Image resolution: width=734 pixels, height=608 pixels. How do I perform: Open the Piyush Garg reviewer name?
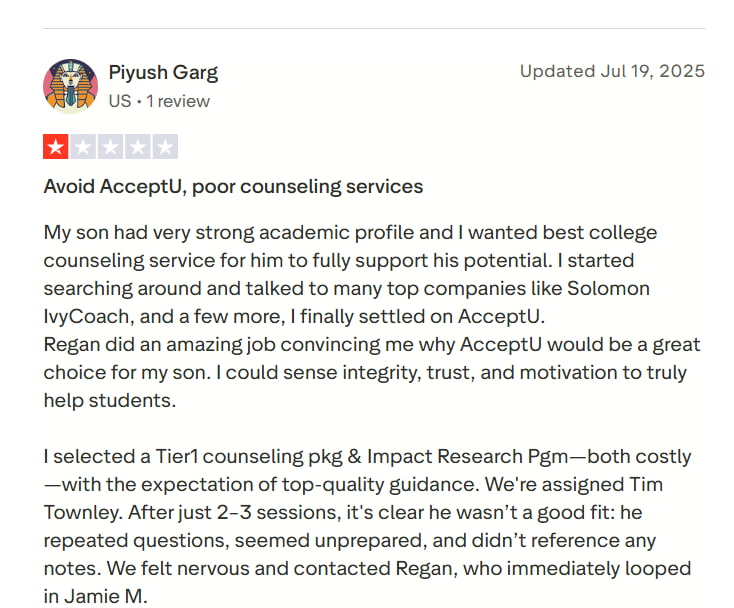[163, 72]
